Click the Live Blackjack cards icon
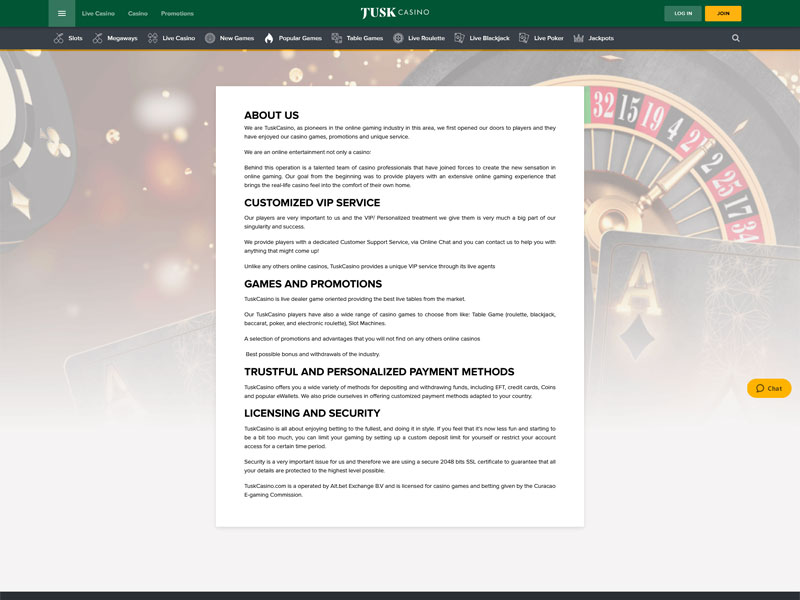This screenshot has height=600, width=800. click(460, 38)
